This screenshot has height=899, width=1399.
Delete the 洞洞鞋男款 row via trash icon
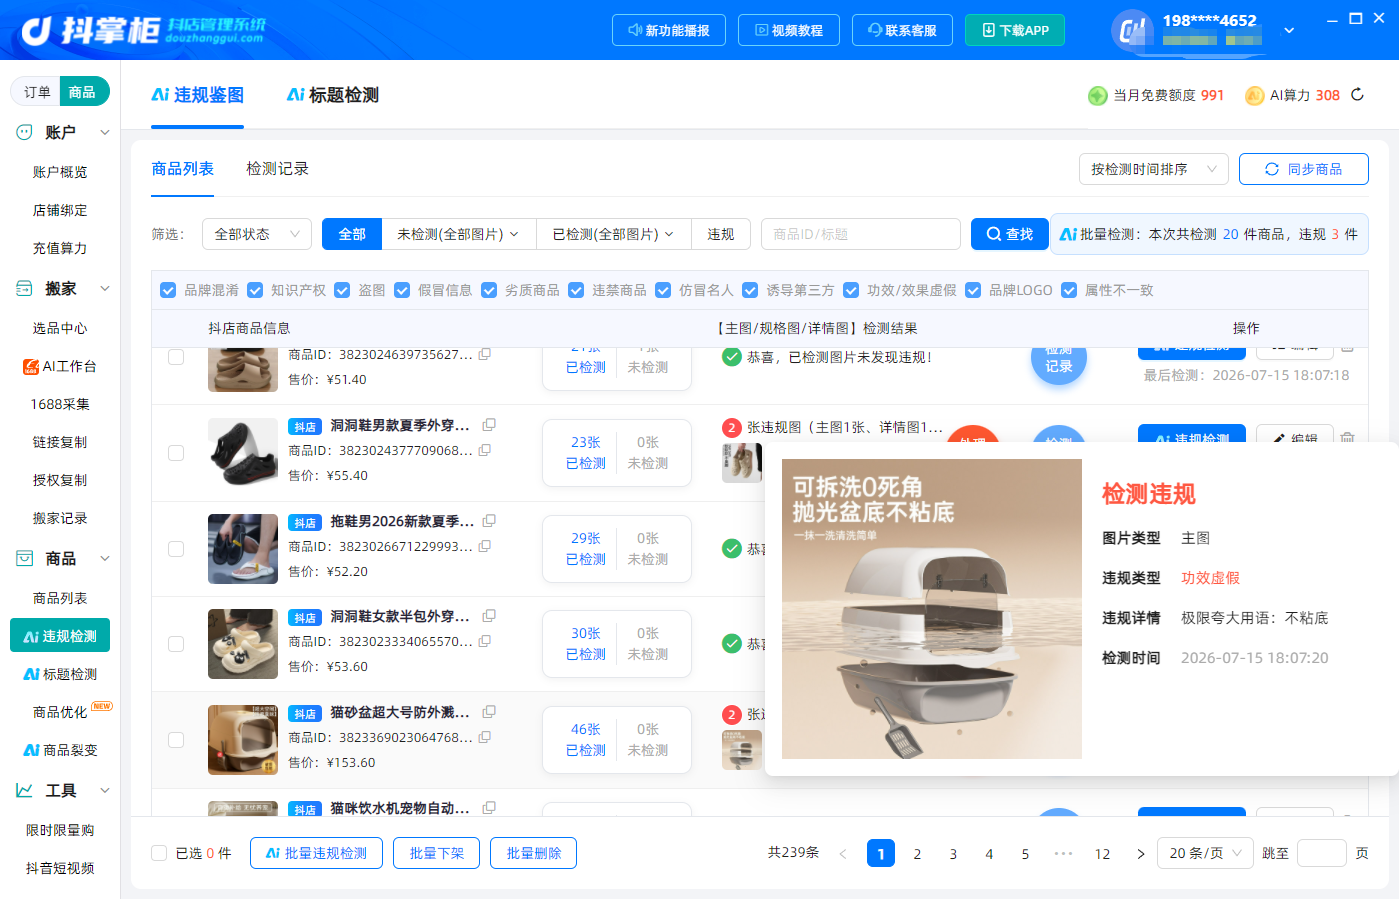point(1347,438)
